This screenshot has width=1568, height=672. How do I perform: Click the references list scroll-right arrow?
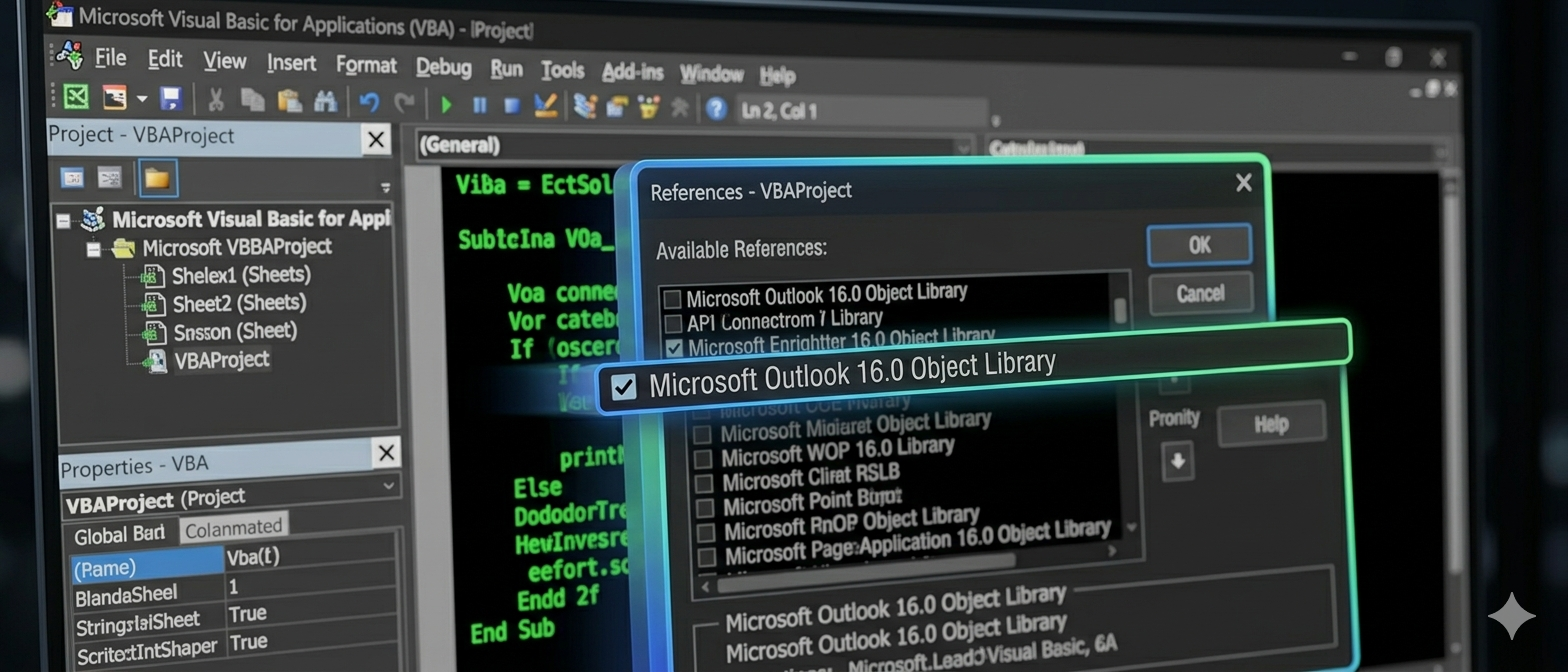(1110, 551)
